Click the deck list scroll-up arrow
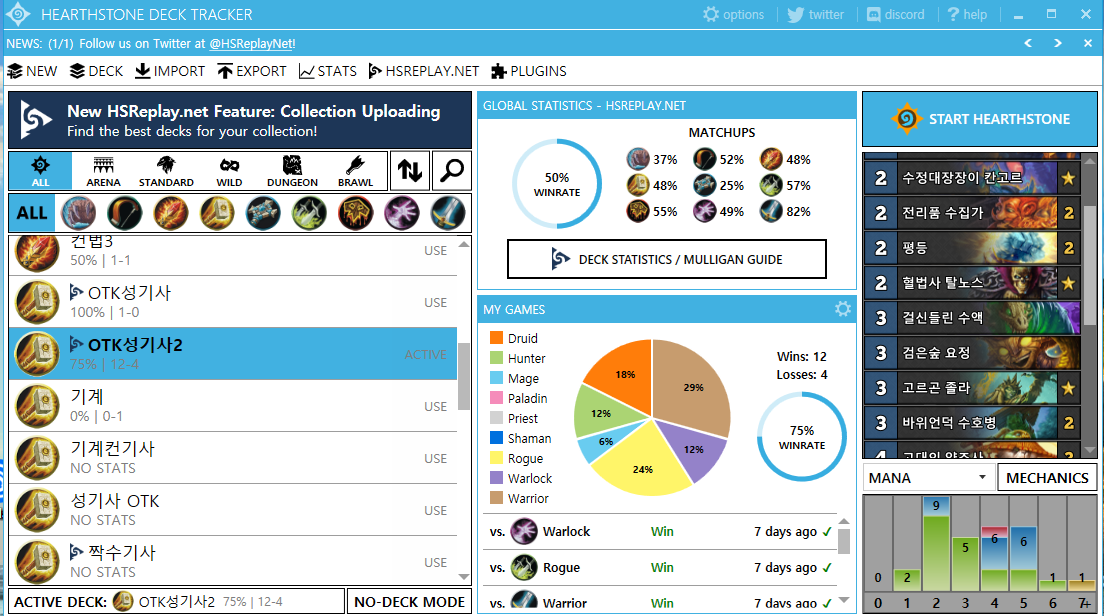 click(464, 244)
